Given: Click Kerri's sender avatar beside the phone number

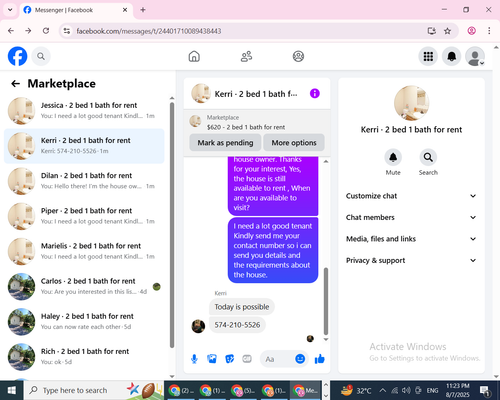Looking at the screenshot, I should click(x=198, y=326).
